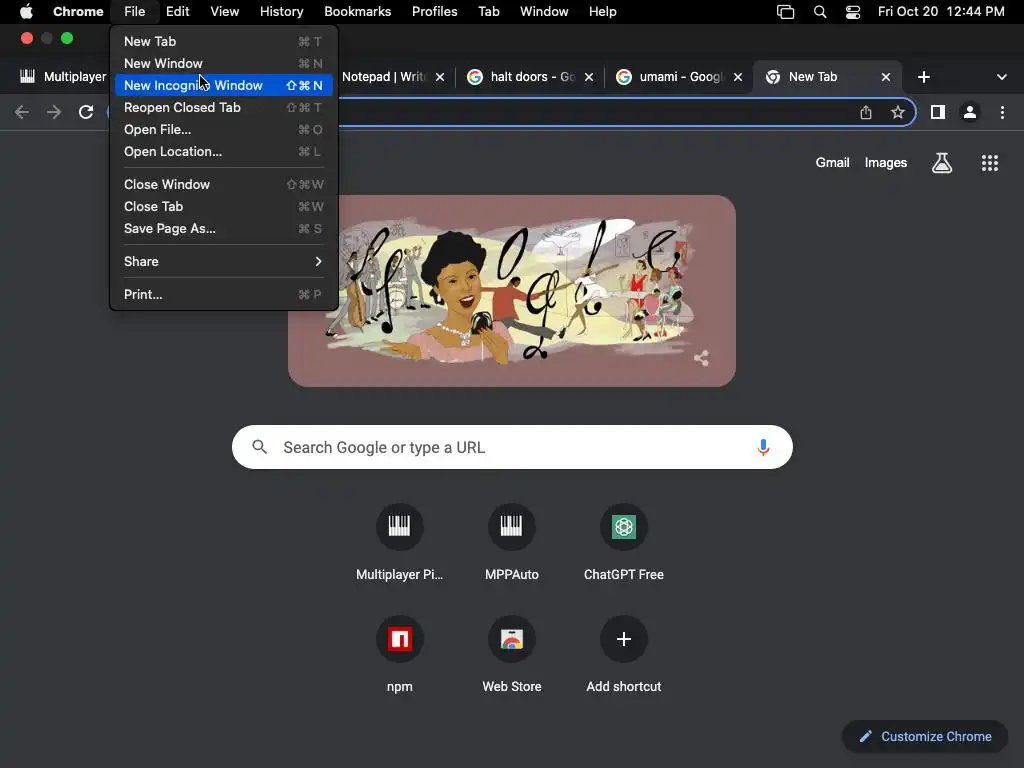The height and width of the screenshot is (768, 1024).
Task: Expand the tab search dropdown arrow
Action: 1001,77
